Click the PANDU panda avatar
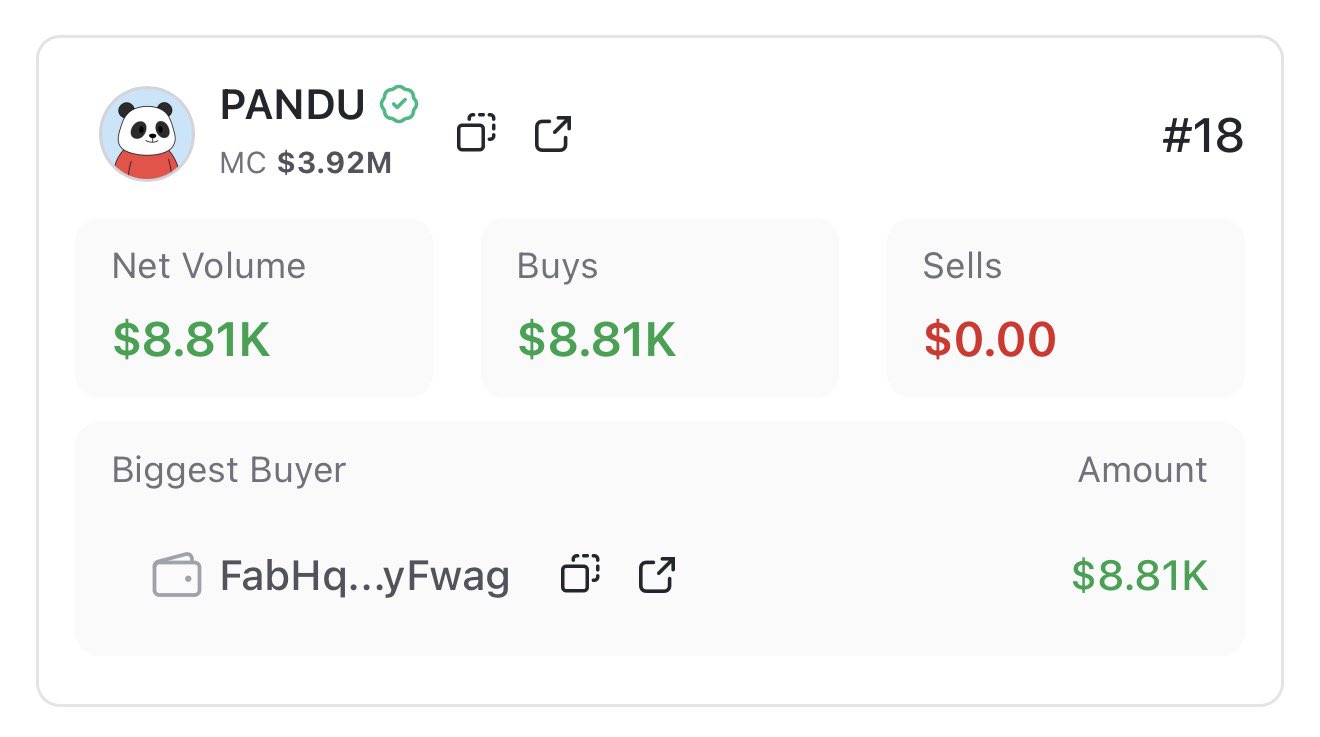Image resolution: width=1320 pixels, height=737 pixels. tap(147, 134)
